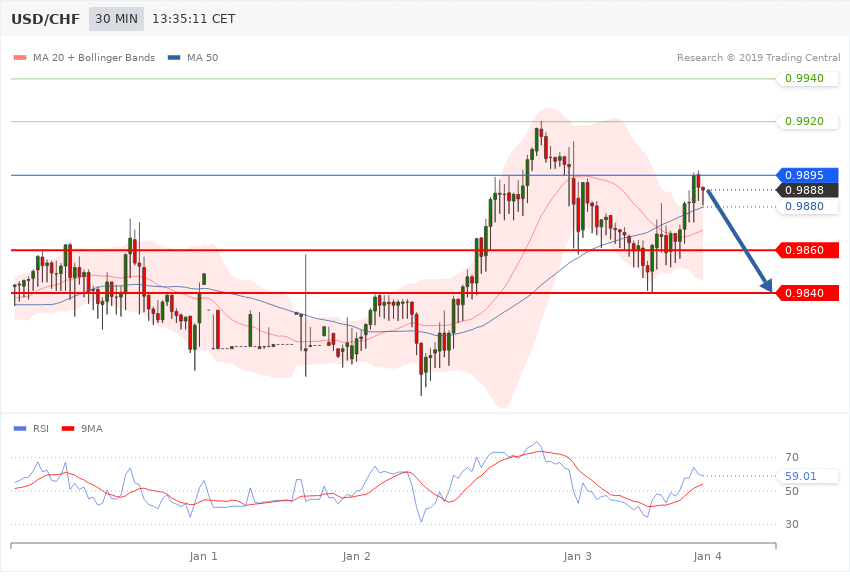Click the RSI legend label
The width and height of the screenshot is (850, 576).
[41, 429]
